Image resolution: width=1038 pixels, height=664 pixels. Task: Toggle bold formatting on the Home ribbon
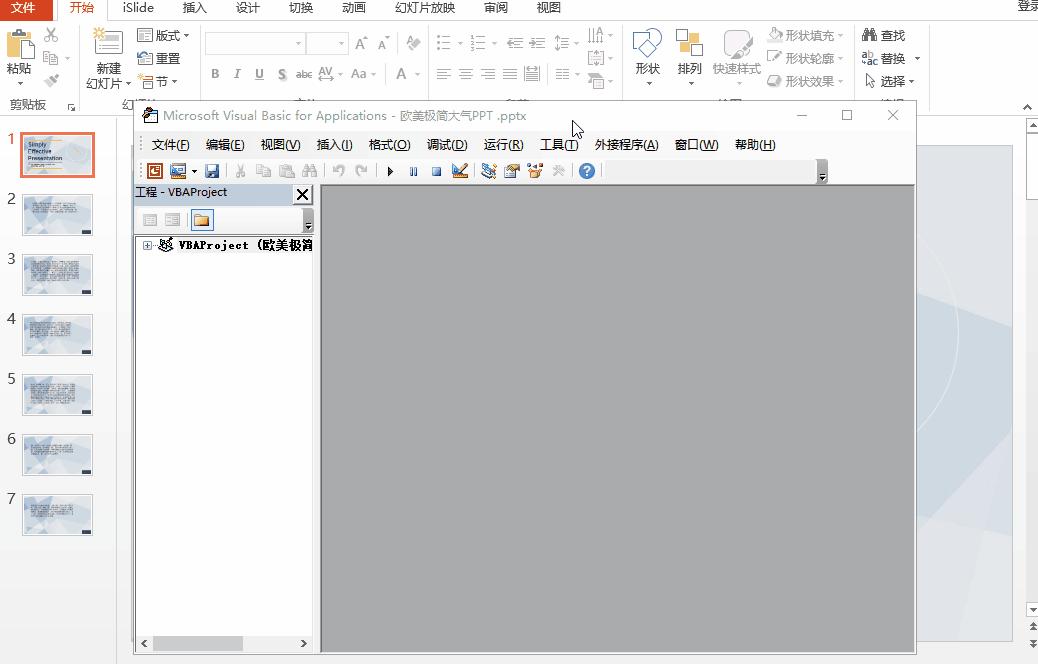click(x=214, y=74)
